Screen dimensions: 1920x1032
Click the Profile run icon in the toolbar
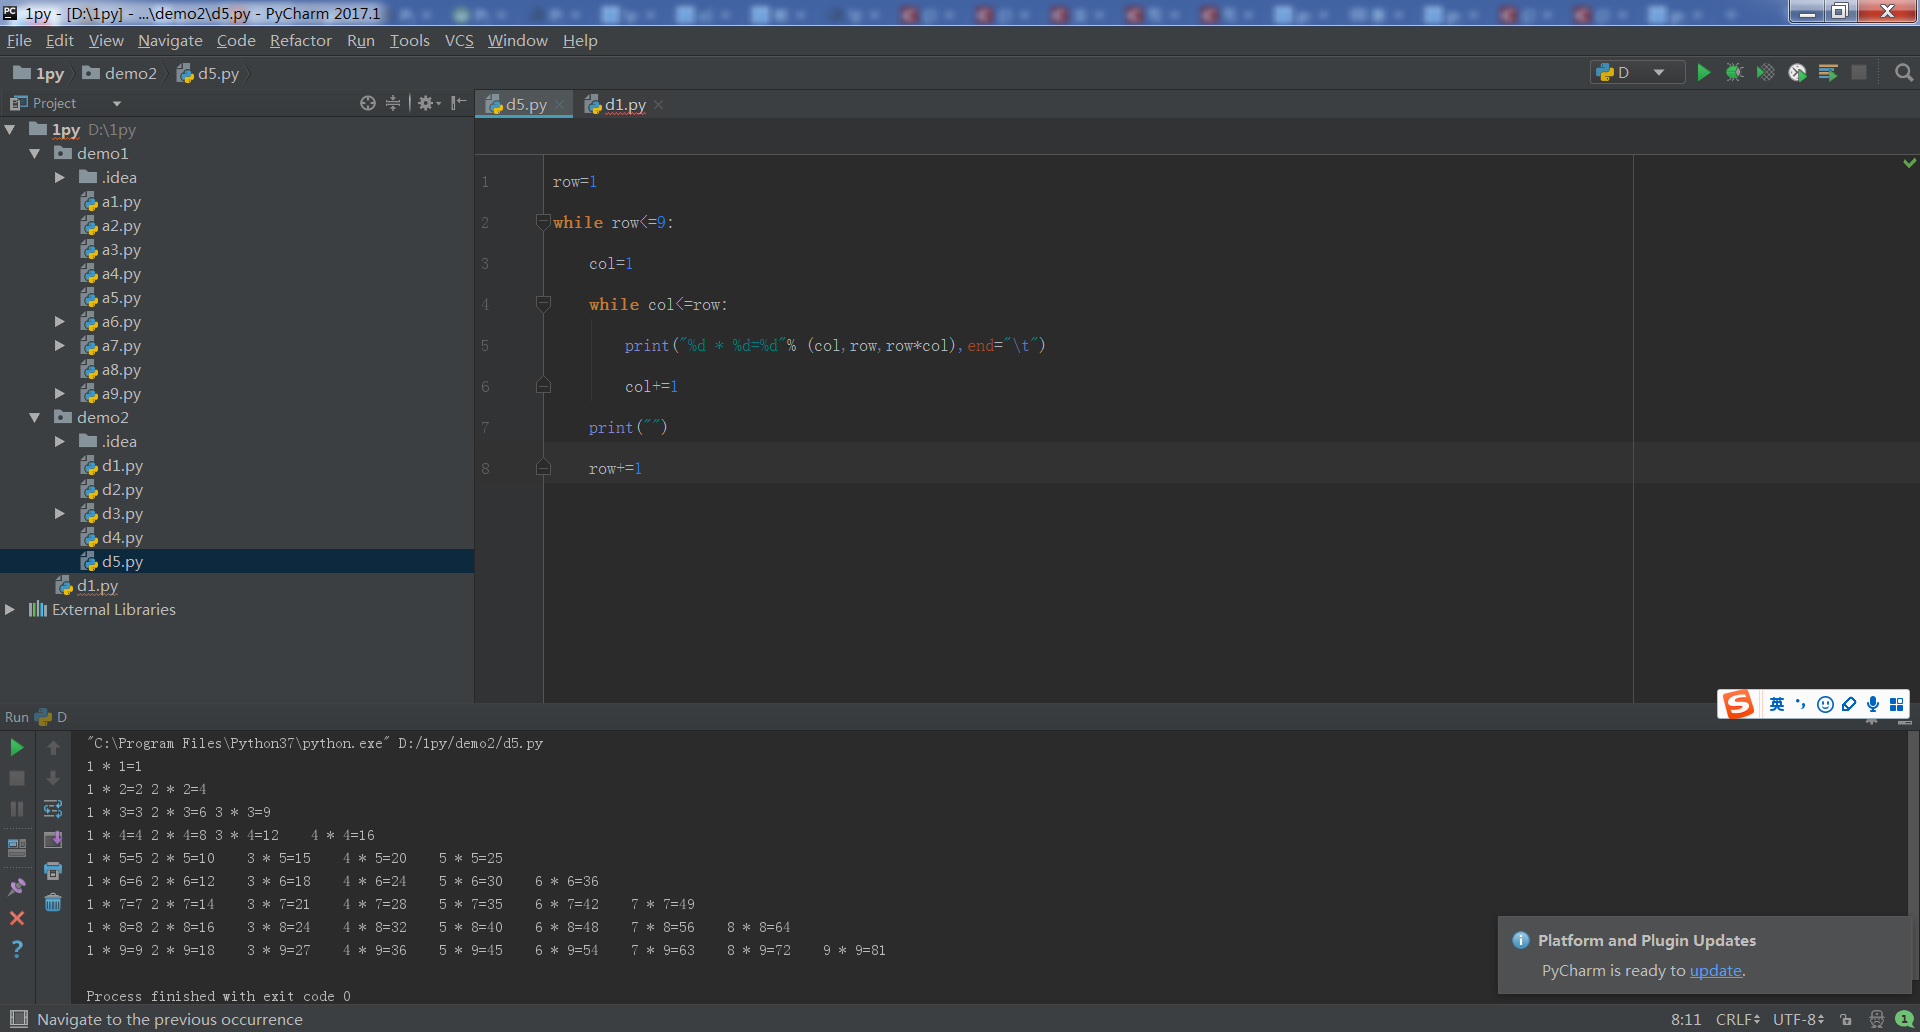tap(1797, 72)
